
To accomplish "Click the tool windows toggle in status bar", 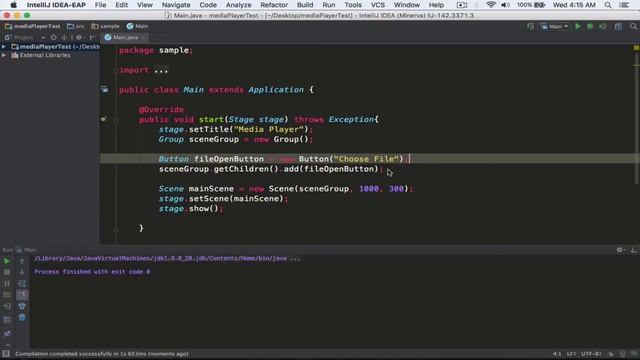I will pos(6,354).
